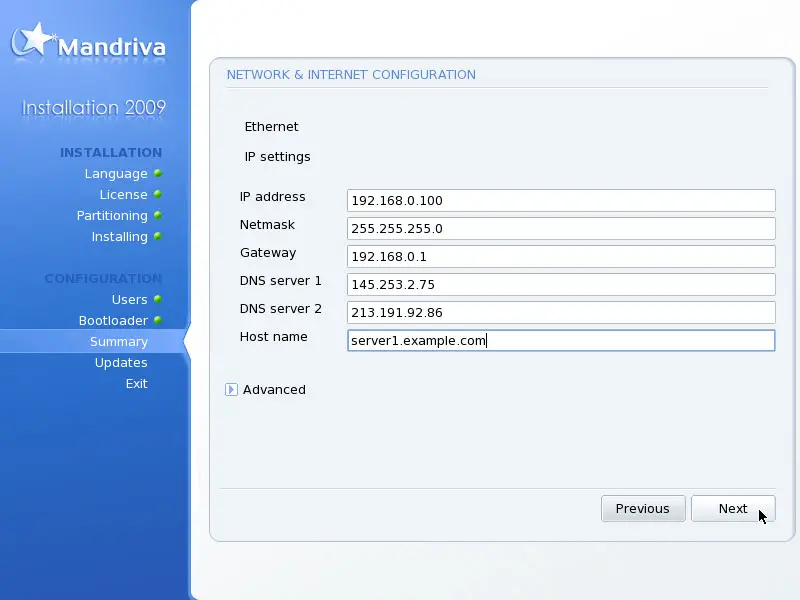This screenshot has height=600, width=800.
Task: Focus the IP address field
Action: 561,201
